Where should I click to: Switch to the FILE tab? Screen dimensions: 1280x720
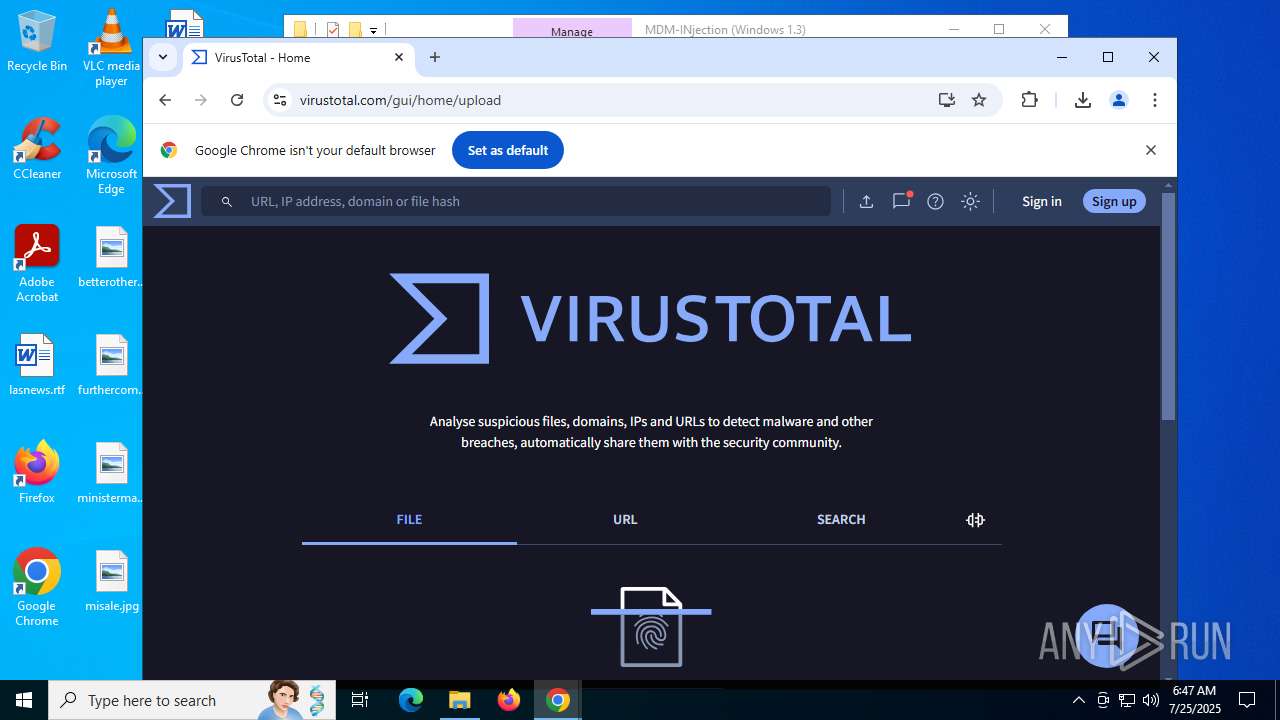coord(409,520)
